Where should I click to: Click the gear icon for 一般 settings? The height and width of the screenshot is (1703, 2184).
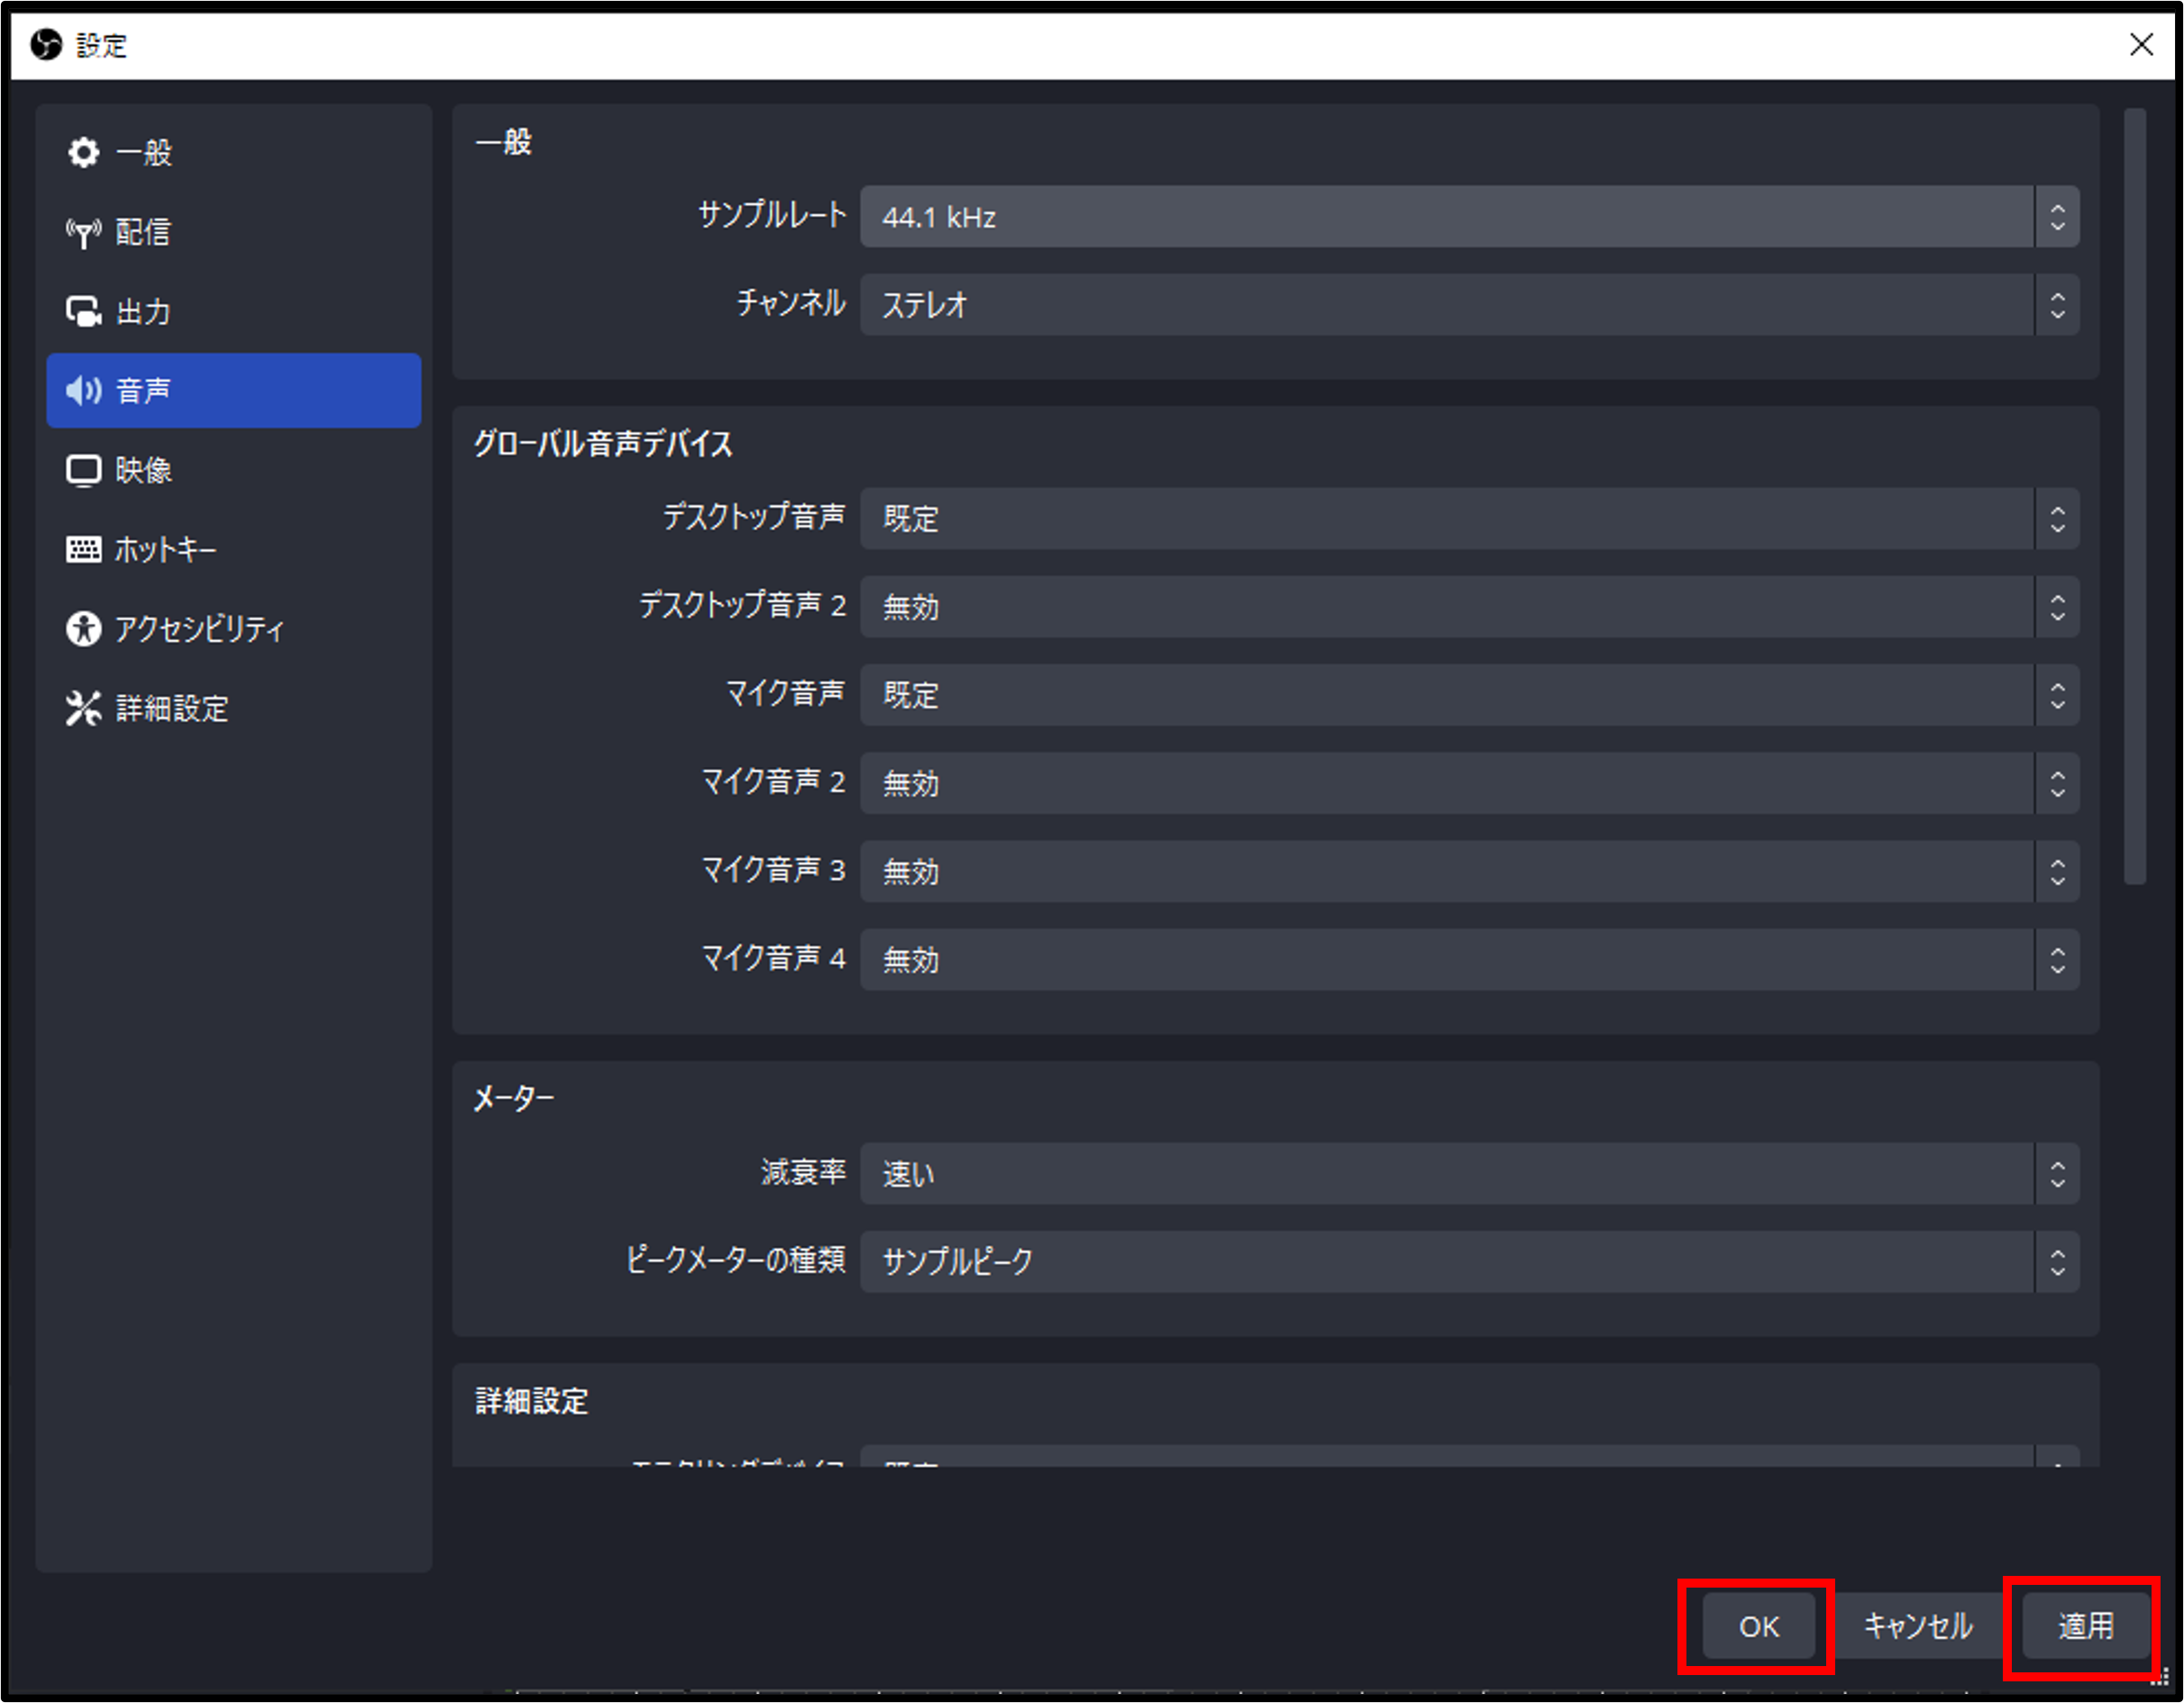[x=83, y=153]
